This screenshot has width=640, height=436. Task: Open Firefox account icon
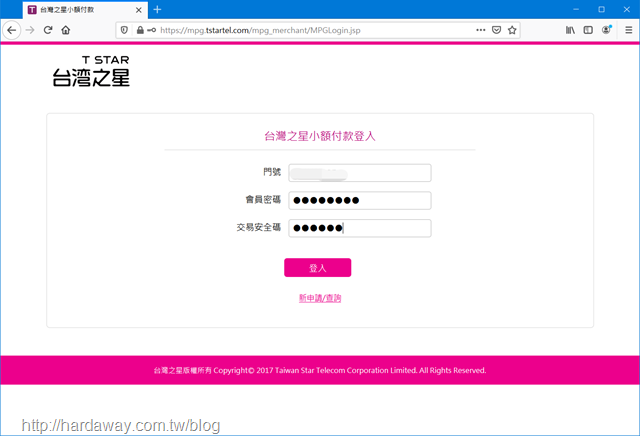[x=606, y=30]
